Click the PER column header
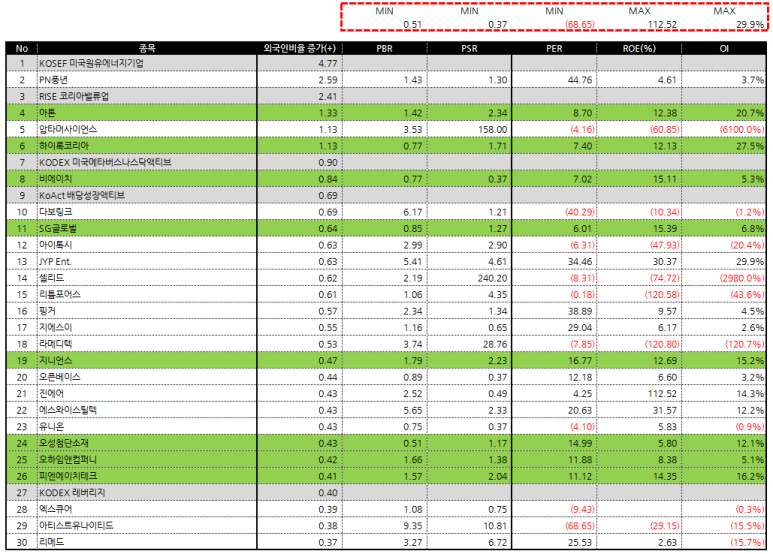The height and width of the screenshot is (554, 773). 554,48
